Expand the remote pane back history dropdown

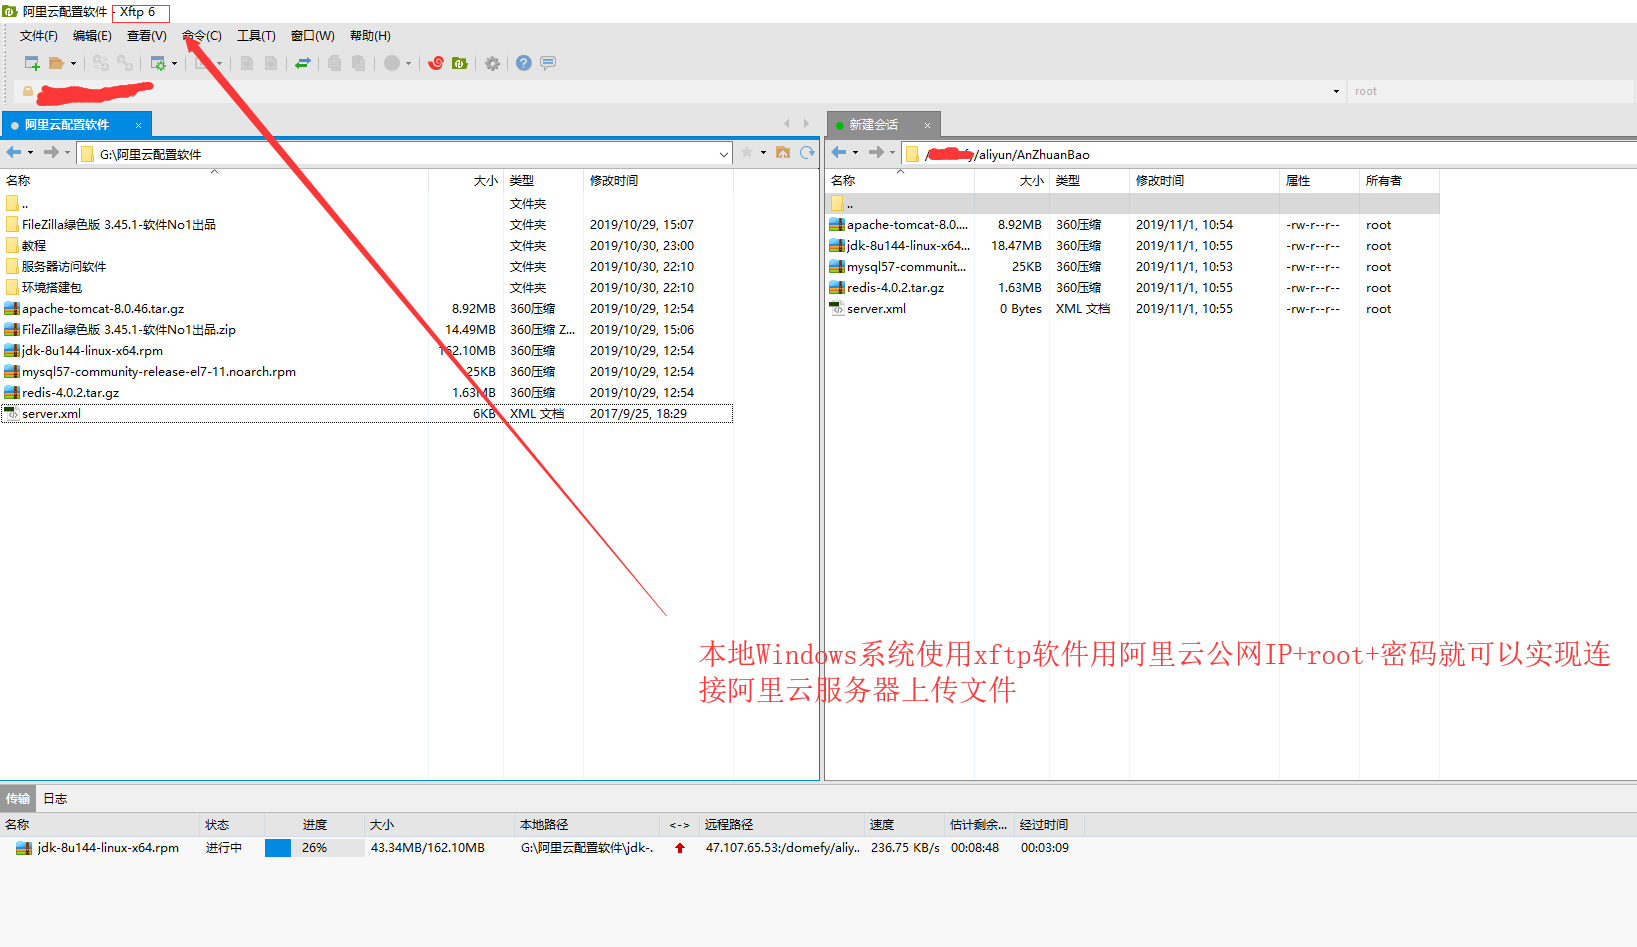tap(855, 153)
